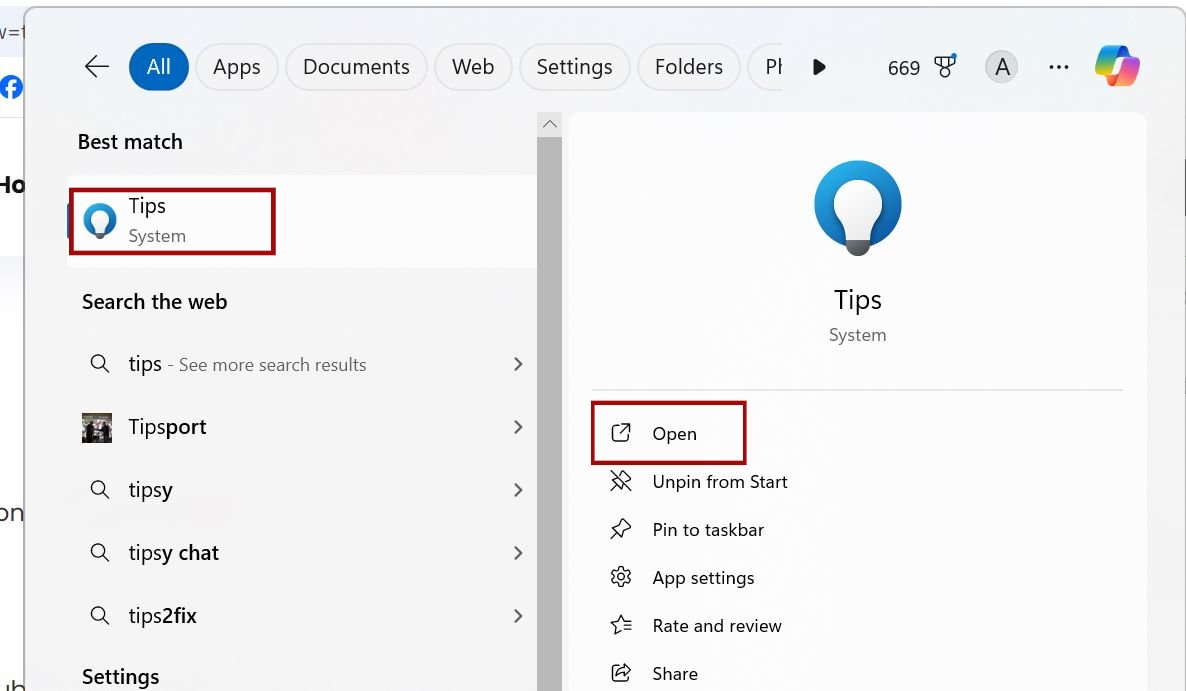The height and width of the screenshot is (691, 1186).
Task: Expand the Tipsport web result chevron
Action: tap(518, 427)
